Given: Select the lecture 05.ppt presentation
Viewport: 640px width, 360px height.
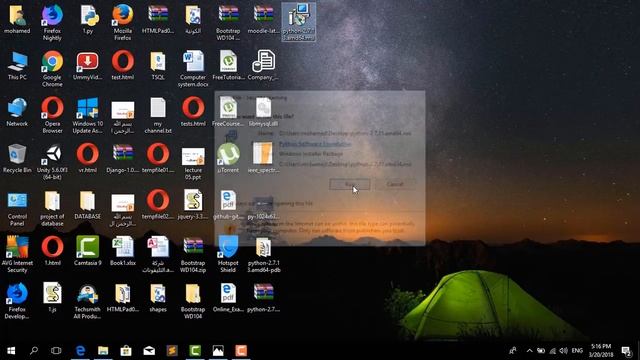Looking at the screenshot, I should [193, 162].
